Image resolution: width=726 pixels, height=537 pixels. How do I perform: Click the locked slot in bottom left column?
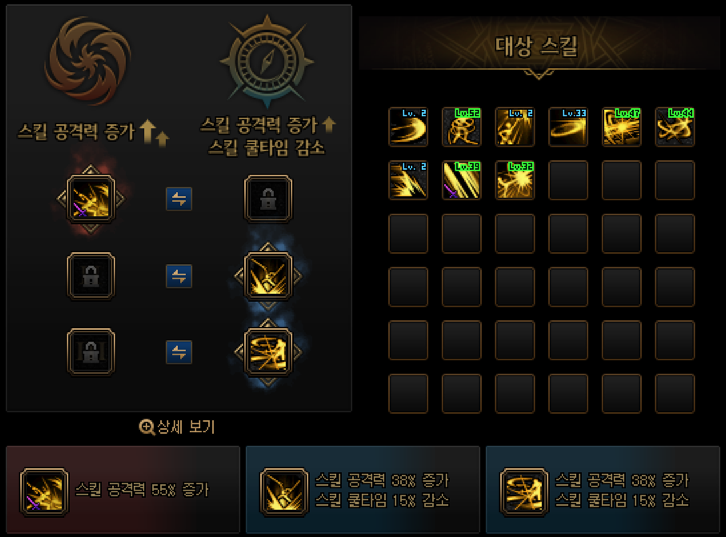(91, 352)
